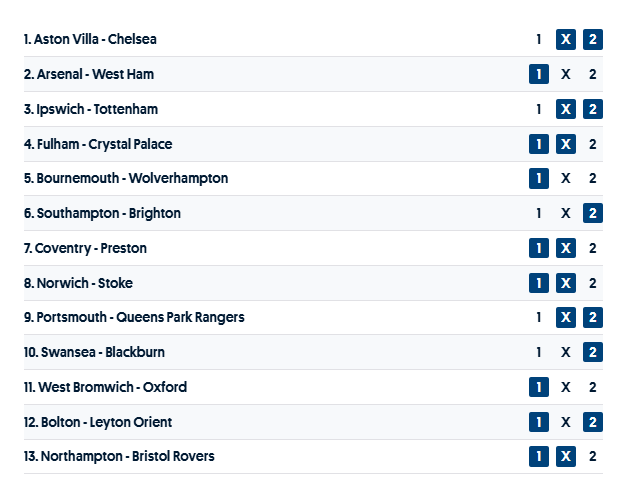Select away win for Arsenal - West Ham
This screenshot has width=622, height=483.
593,74
